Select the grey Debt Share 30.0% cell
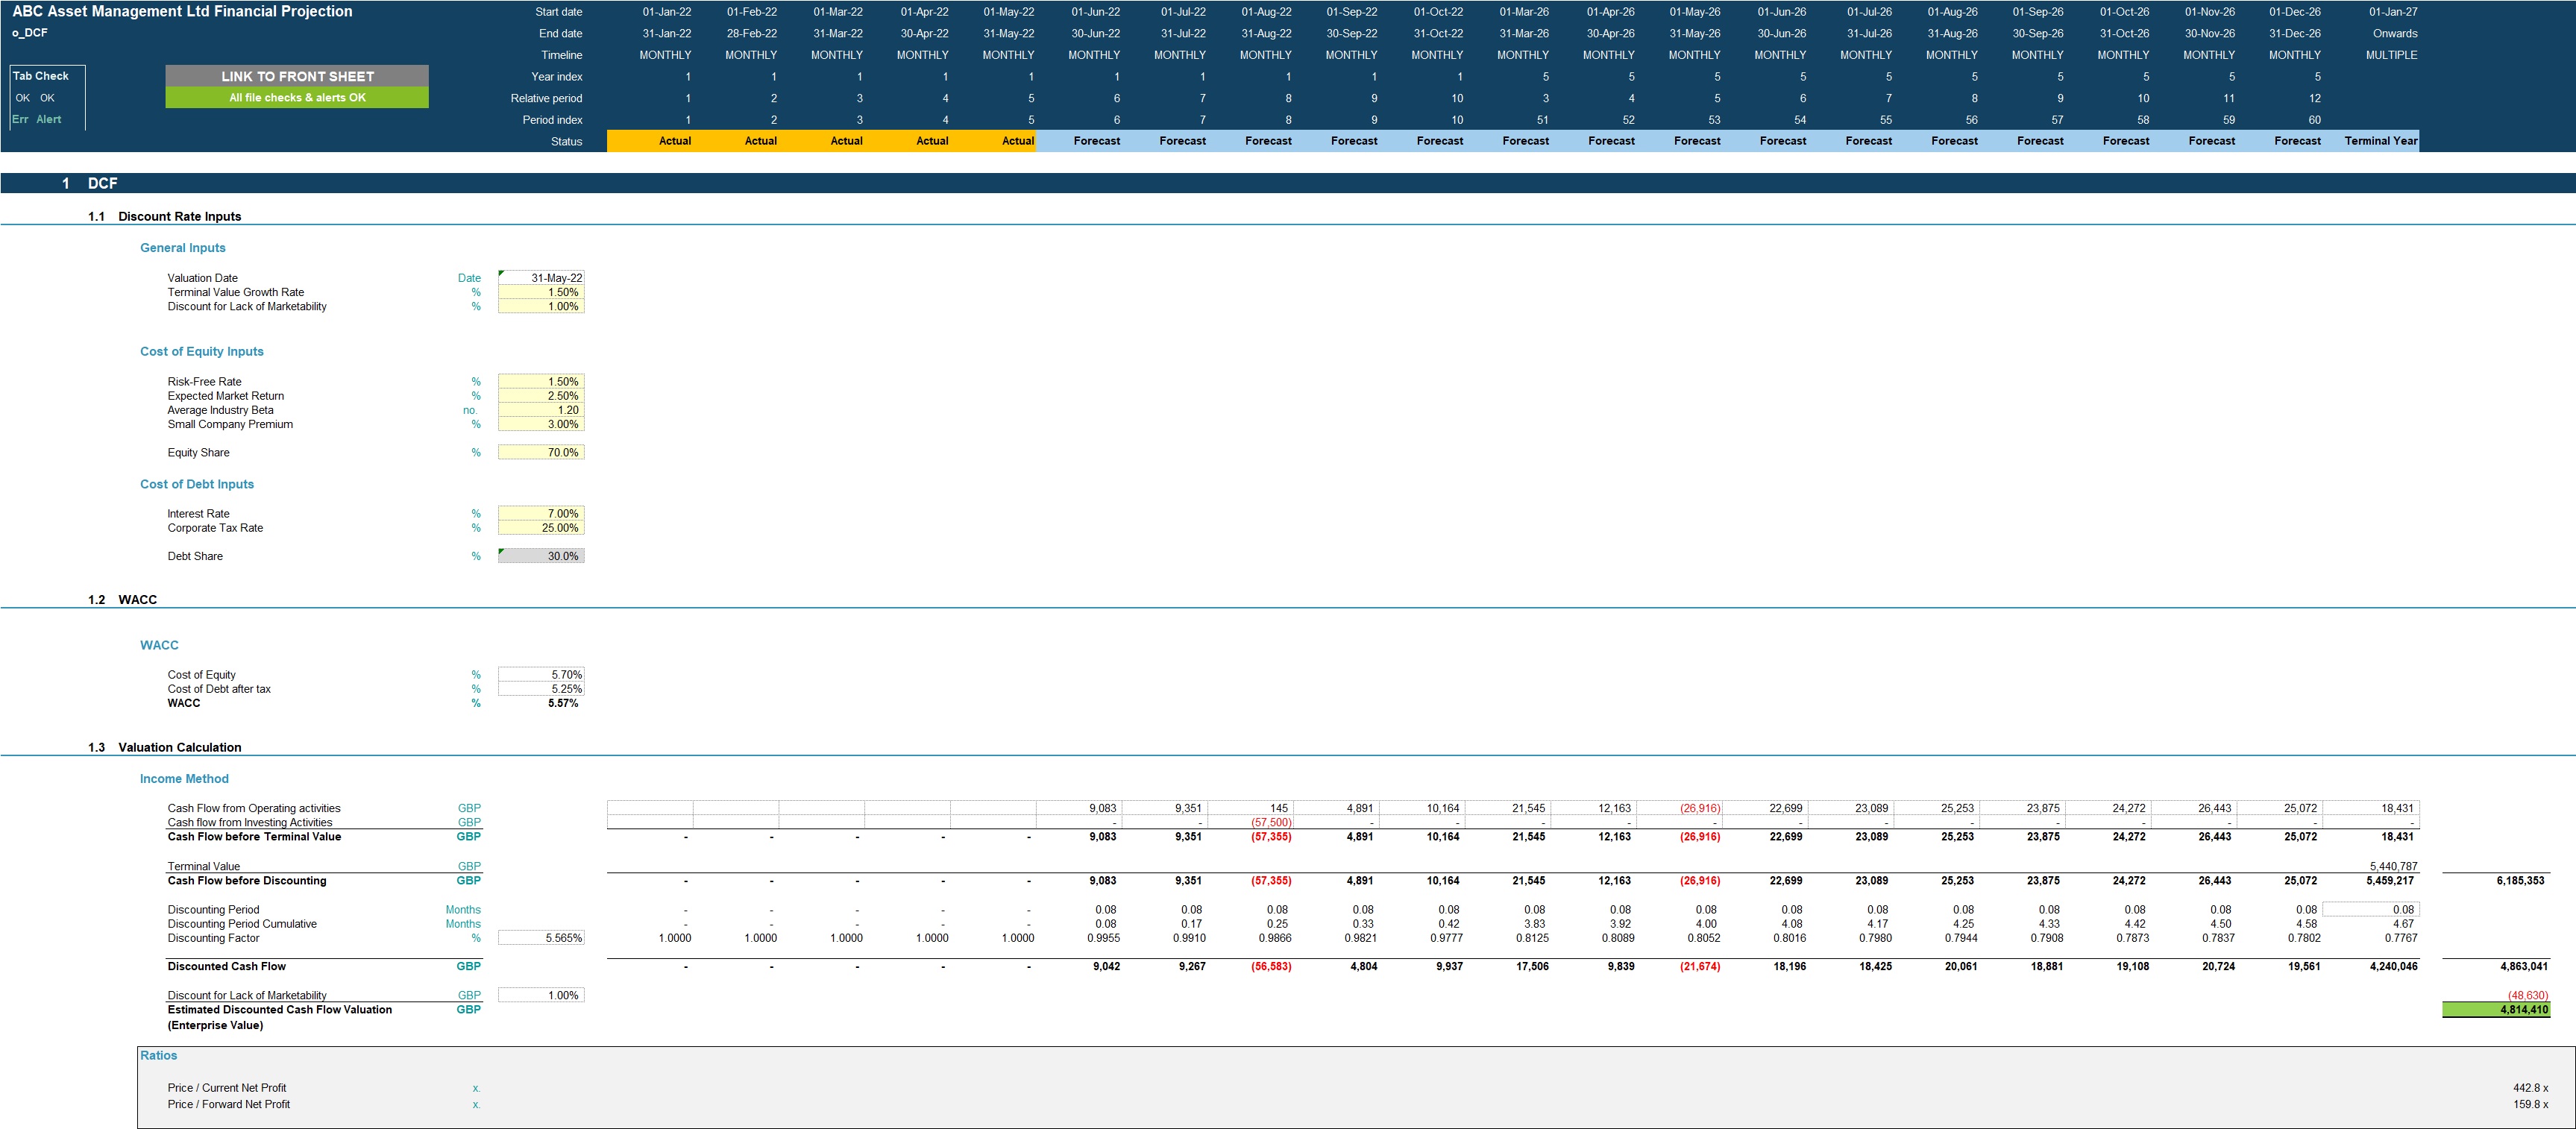 541,556
